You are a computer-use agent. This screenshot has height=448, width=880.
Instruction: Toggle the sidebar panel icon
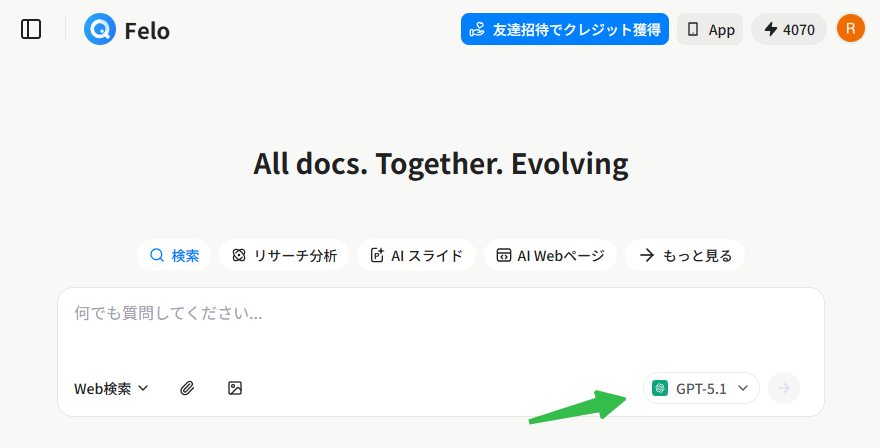click(31, 29)
